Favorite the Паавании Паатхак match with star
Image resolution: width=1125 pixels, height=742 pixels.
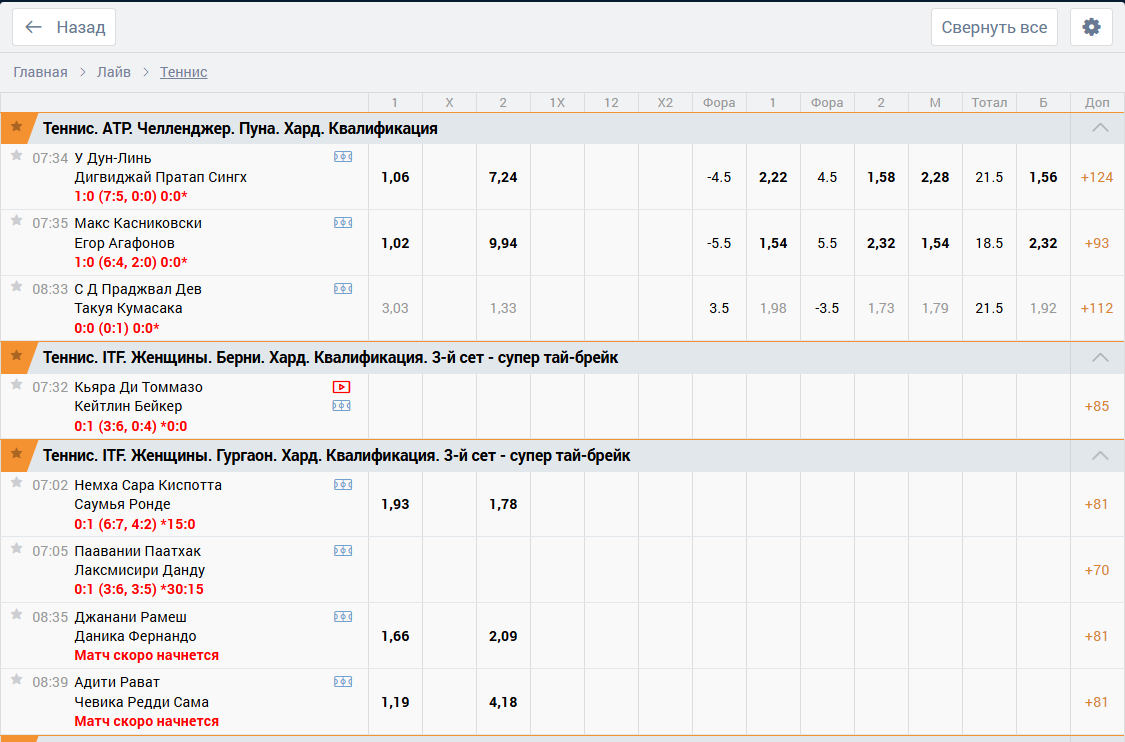click(x=16, y=549)
